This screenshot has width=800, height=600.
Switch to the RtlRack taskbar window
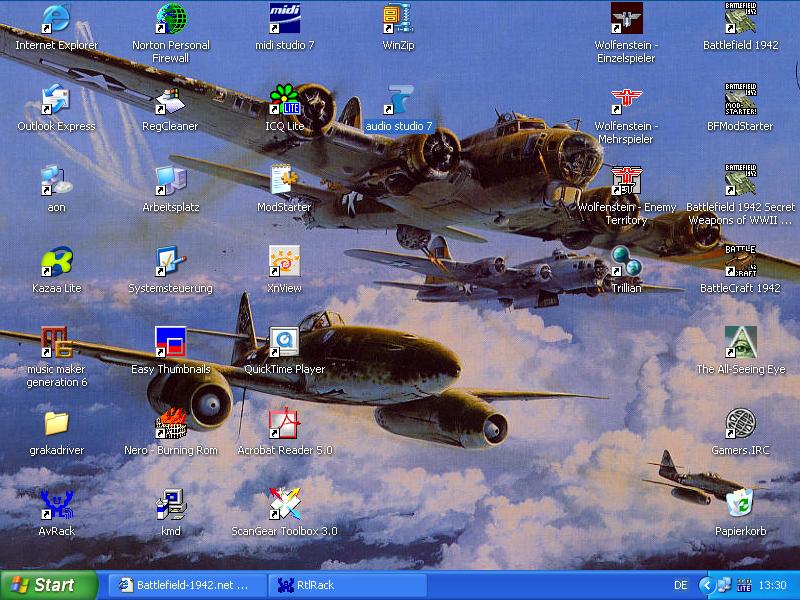pyautogui.click(x=347, y=585)
